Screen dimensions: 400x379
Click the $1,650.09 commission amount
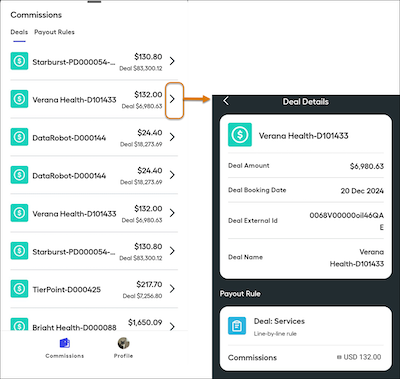click(x=145, y=322)
